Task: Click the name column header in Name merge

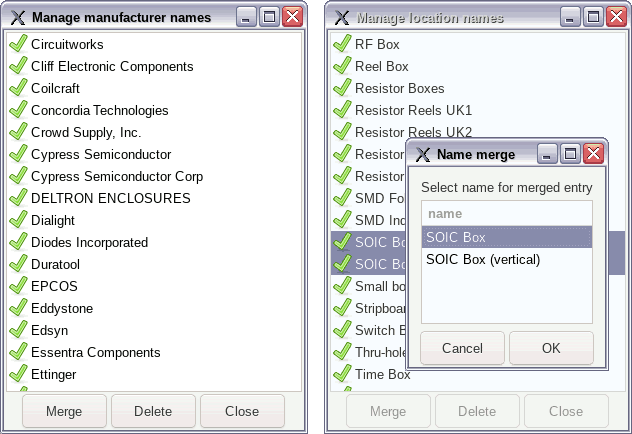Action: (507, 214)
